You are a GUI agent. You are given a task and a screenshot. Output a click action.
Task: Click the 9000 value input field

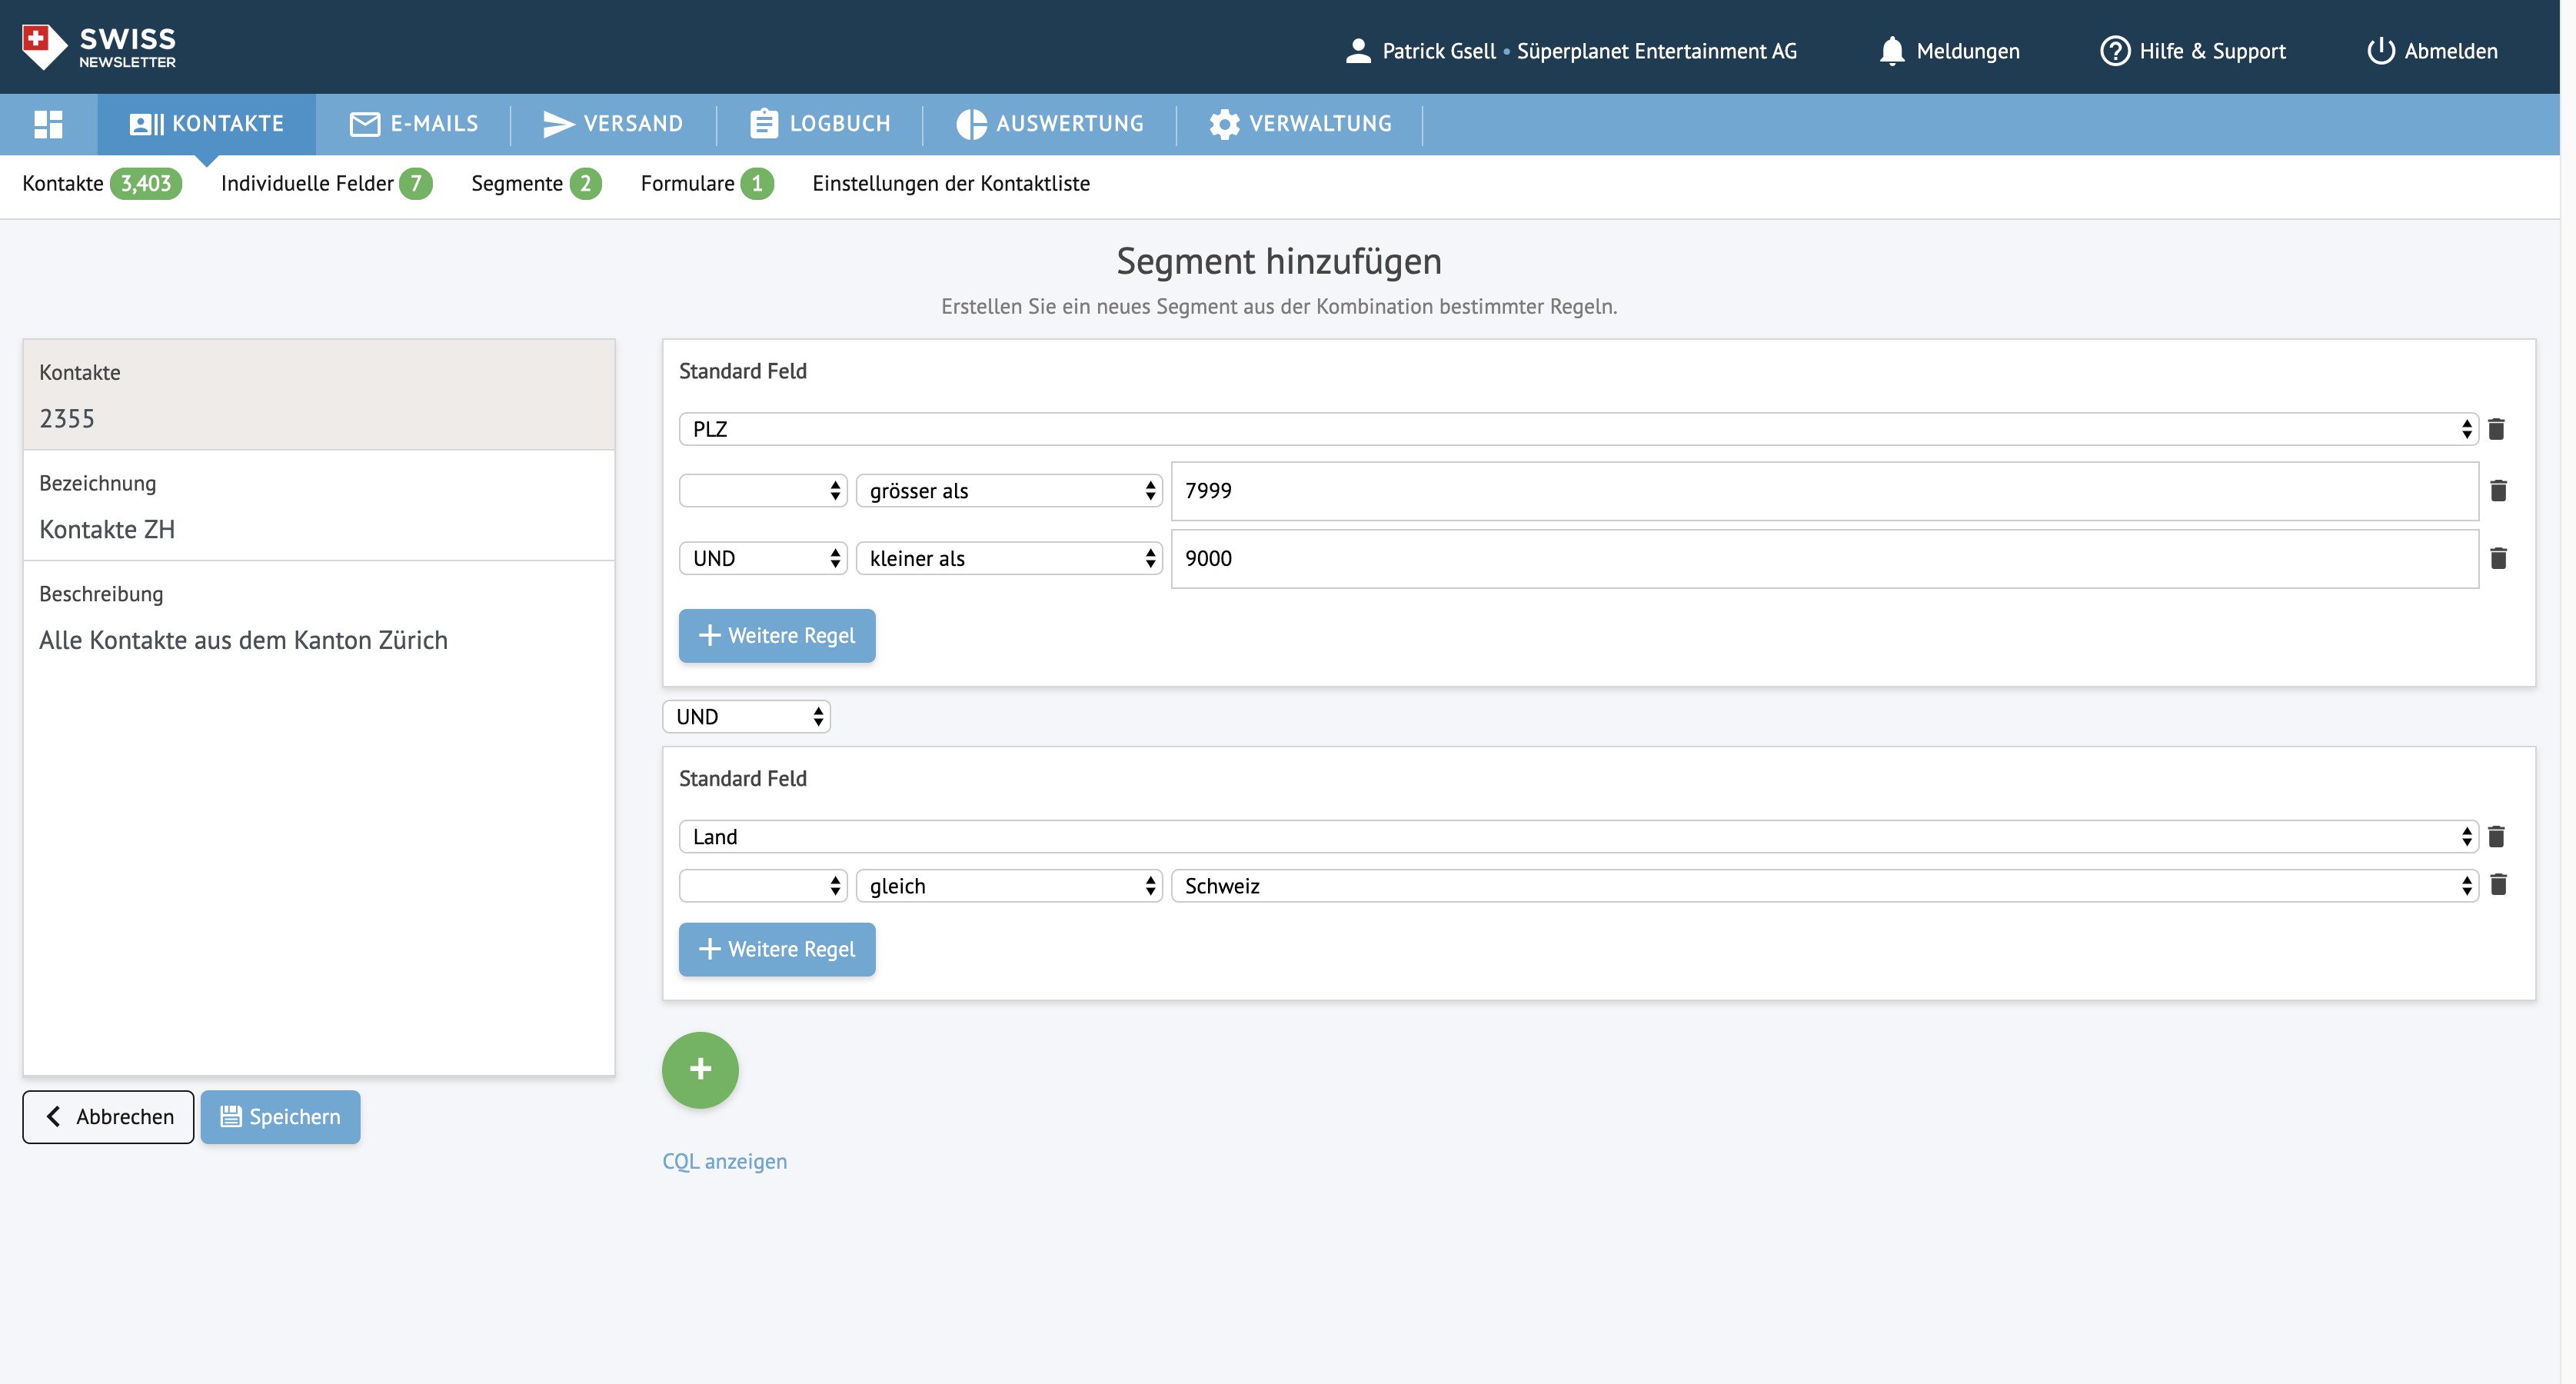click(1823, 559)
